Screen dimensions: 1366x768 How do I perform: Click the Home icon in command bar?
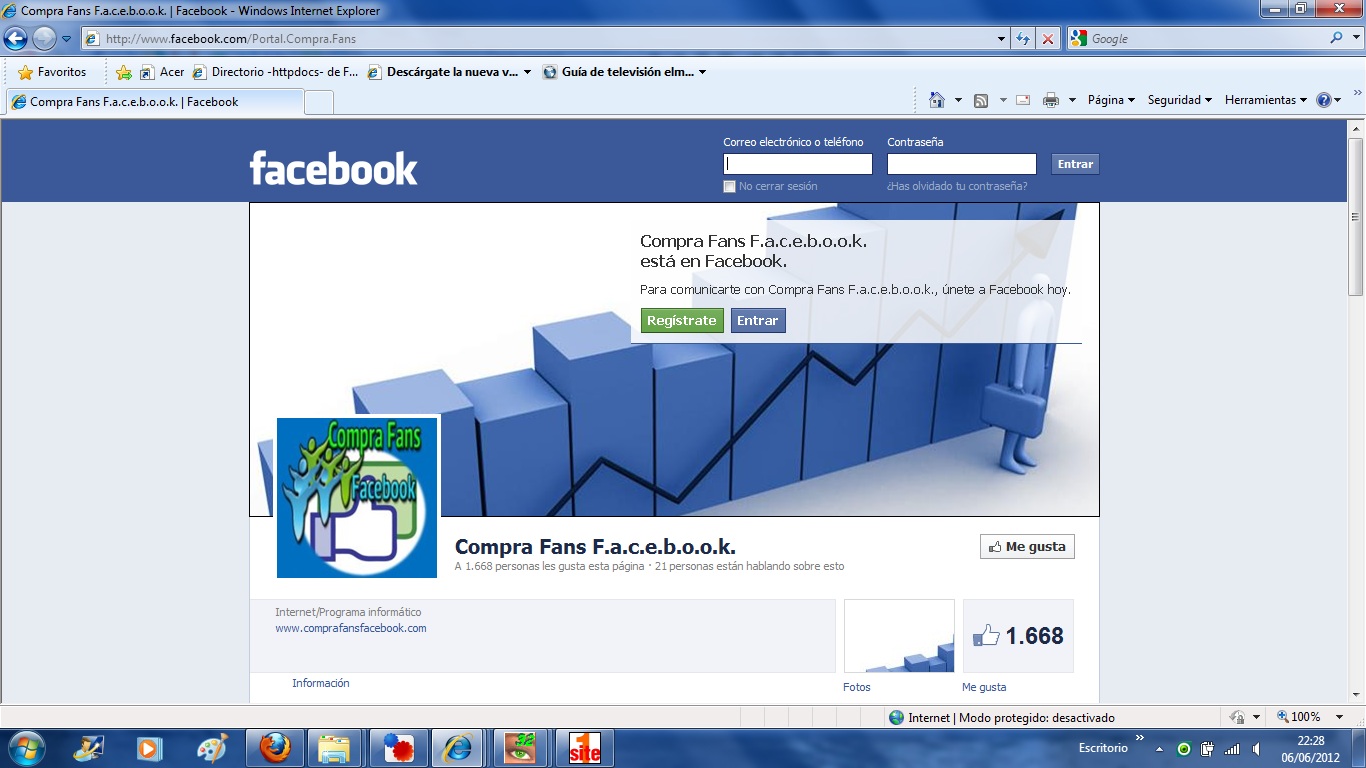click(937, 100)
